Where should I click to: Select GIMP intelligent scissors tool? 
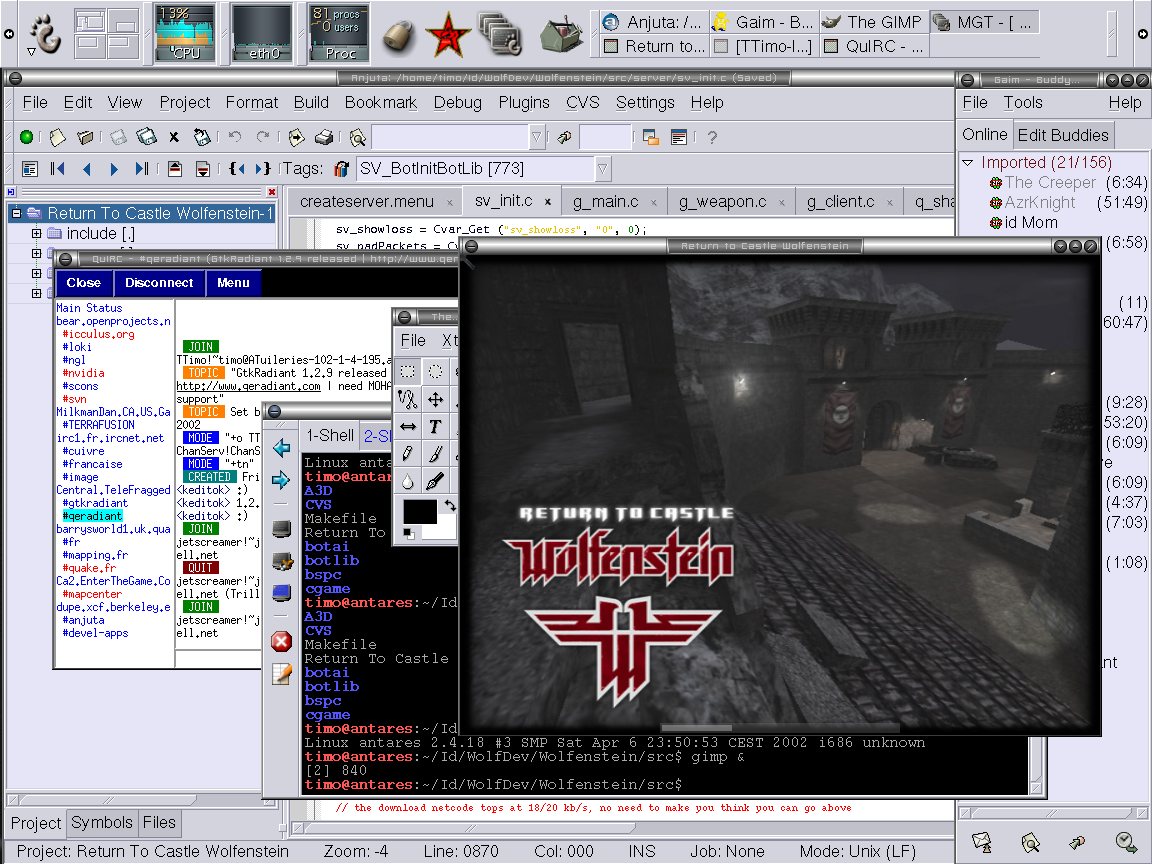point(408,399)
